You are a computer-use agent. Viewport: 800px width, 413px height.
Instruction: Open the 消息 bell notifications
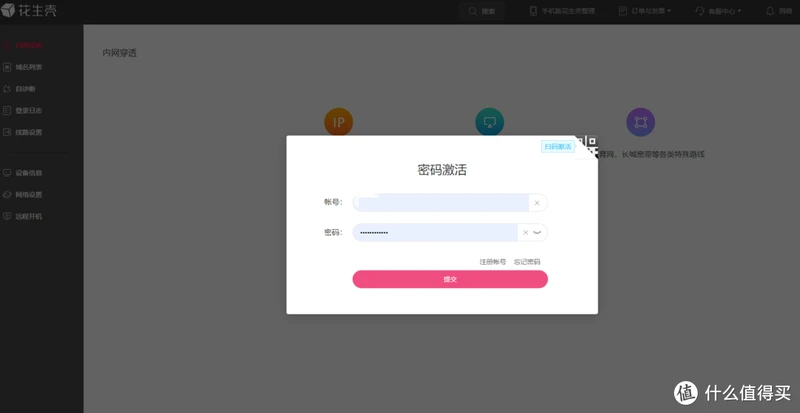click(779, 11)
